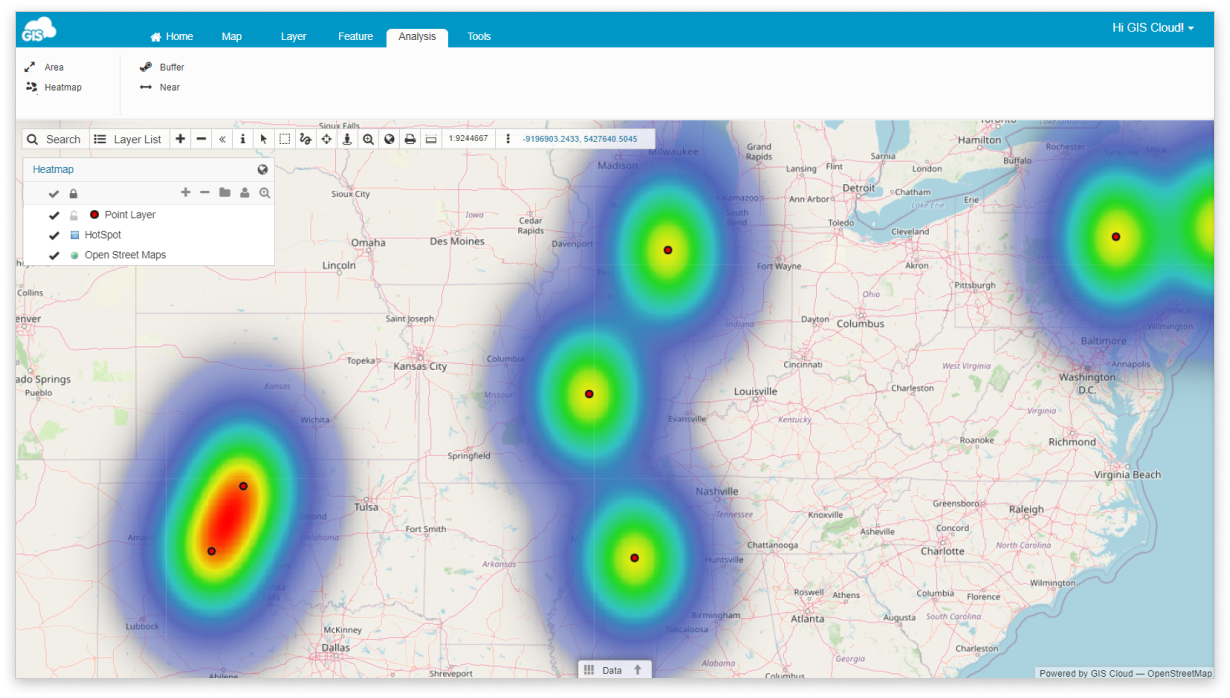Viewport: 1230px width, 698px height.
Task: Zoom in using the magnifier toolbar icon
Action: 368,139
